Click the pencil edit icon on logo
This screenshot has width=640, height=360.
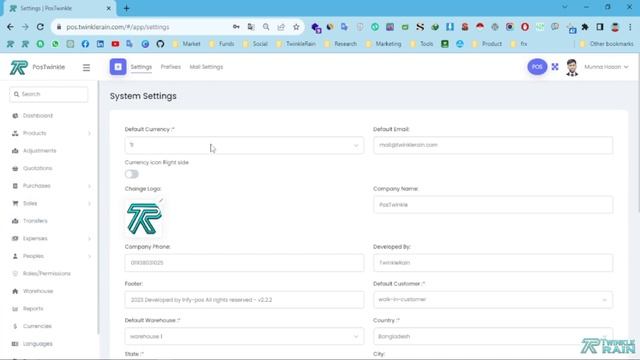161,200
